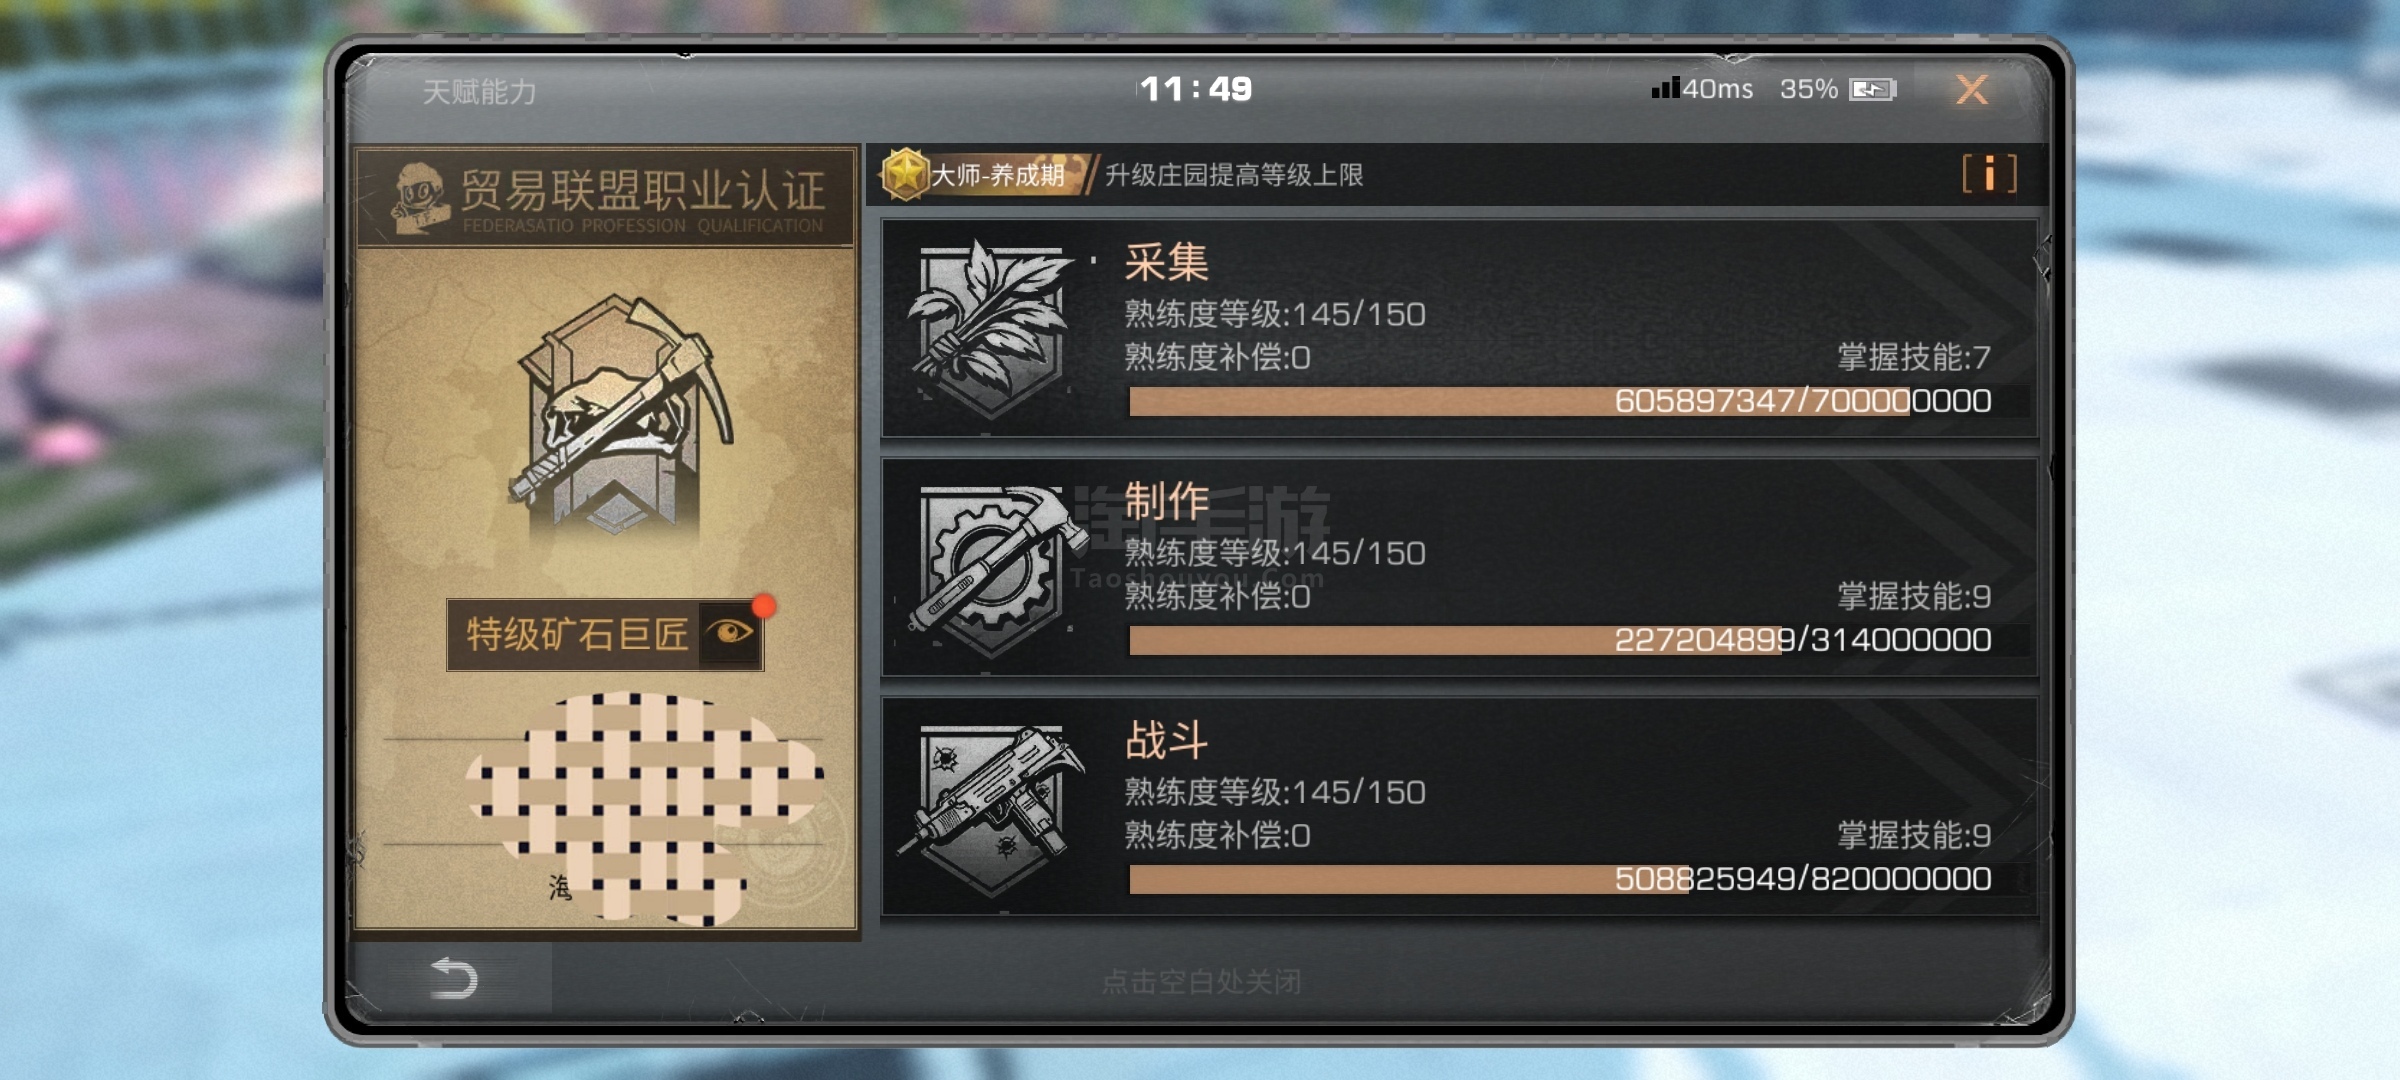Select the 制作 proficiency row title

point(1166,501)
